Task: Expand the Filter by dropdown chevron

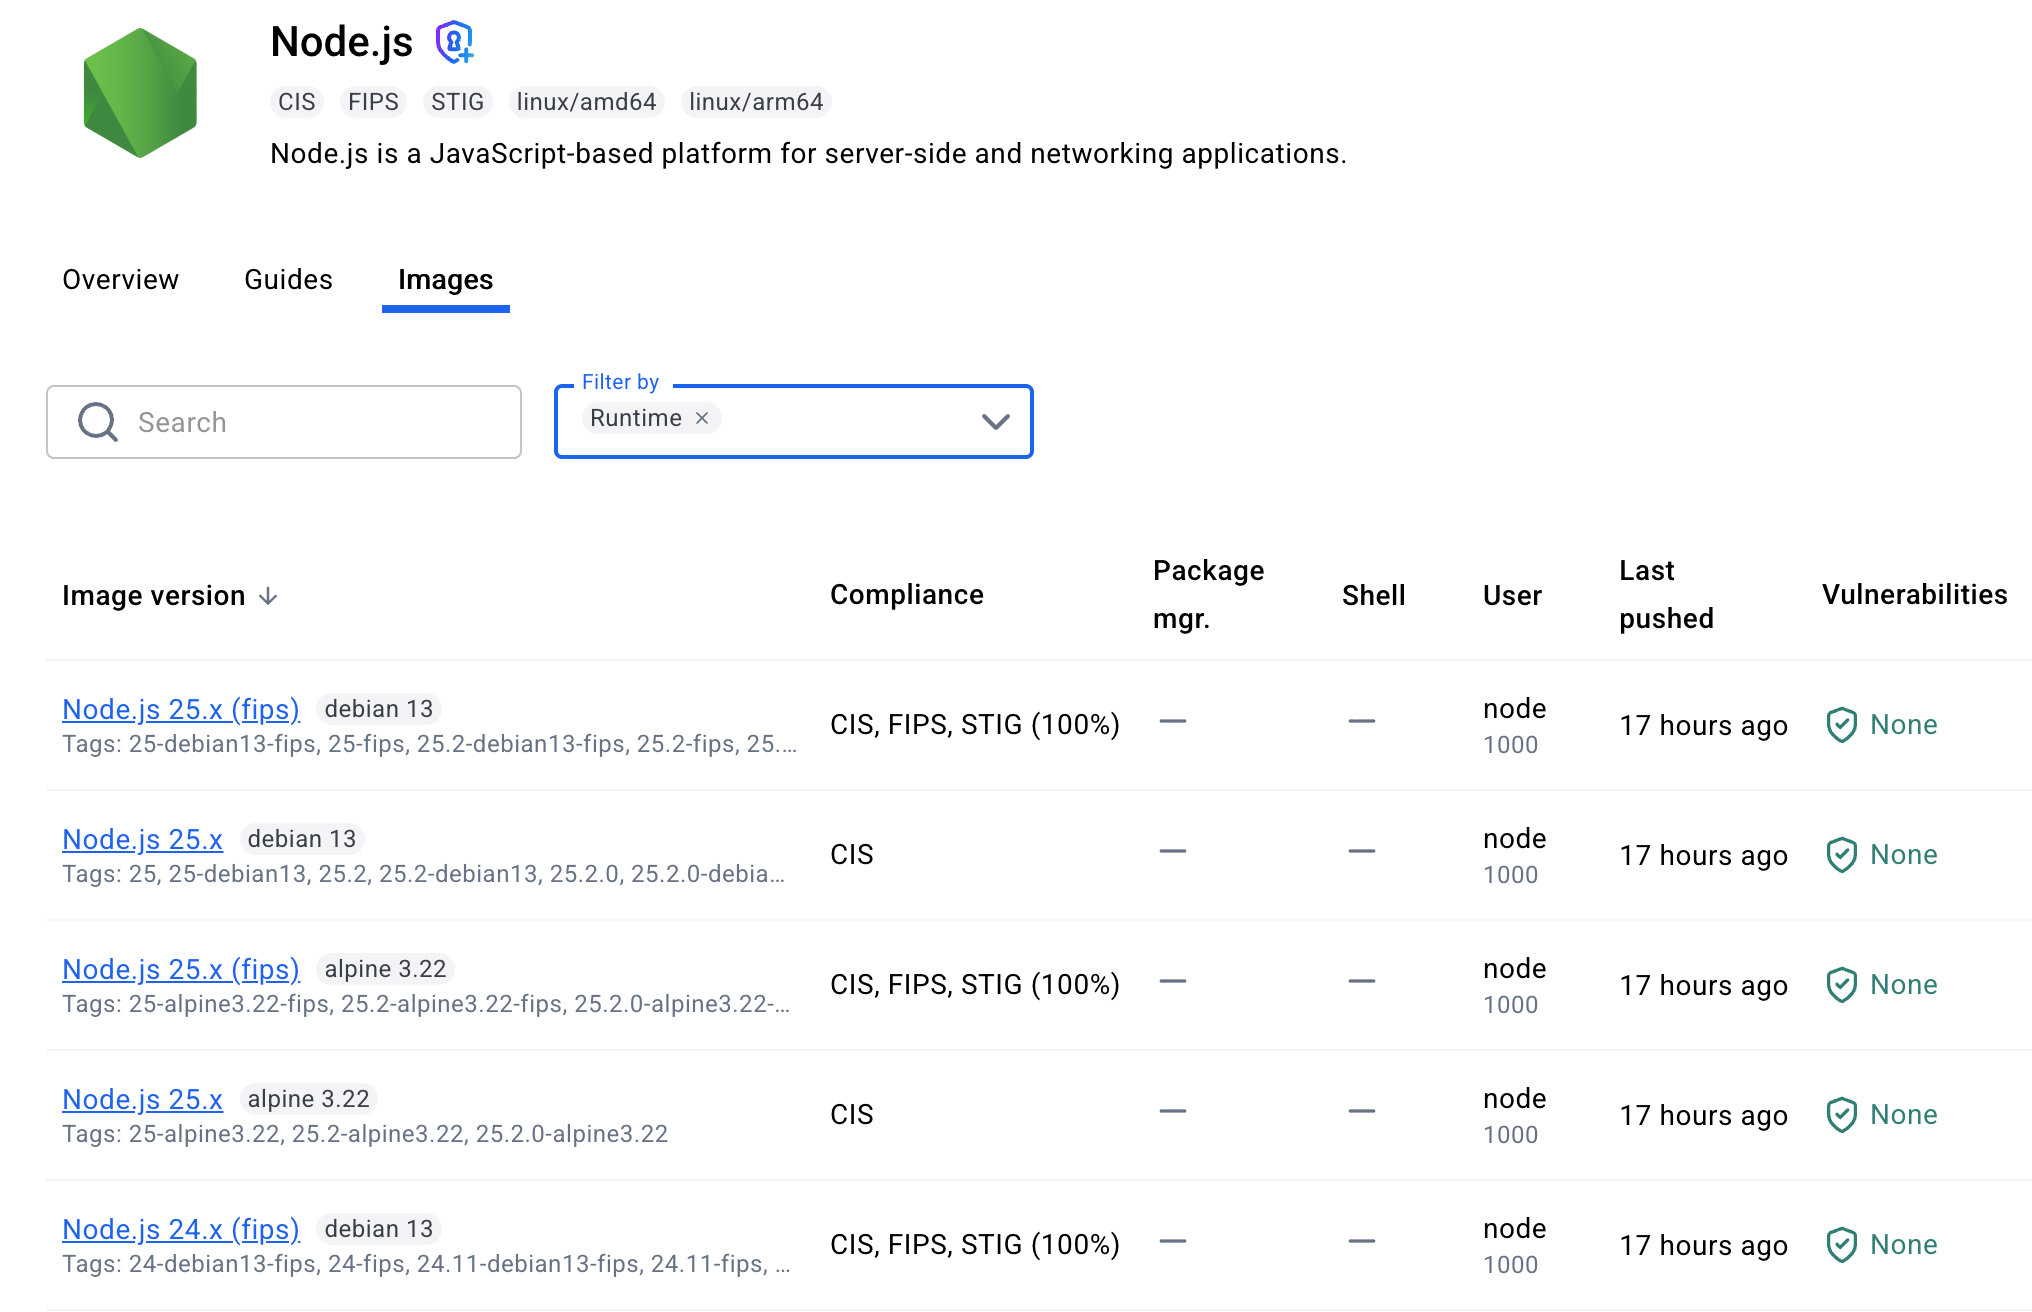Action: tap(995, 422)
